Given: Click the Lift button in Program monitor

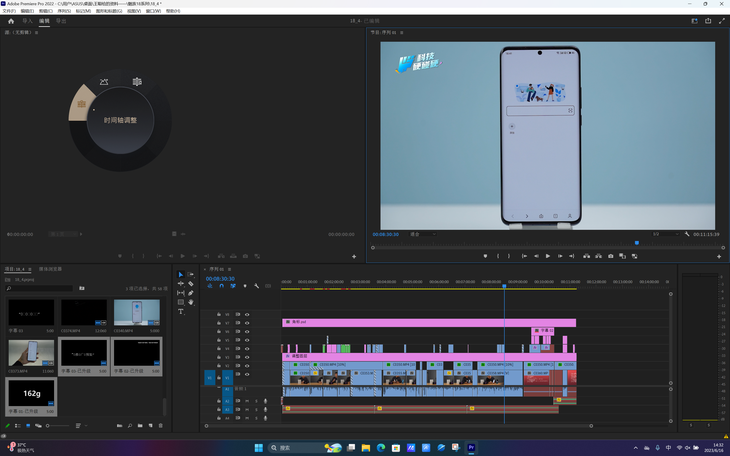Looking at the screenshot, I should (587, 256).
